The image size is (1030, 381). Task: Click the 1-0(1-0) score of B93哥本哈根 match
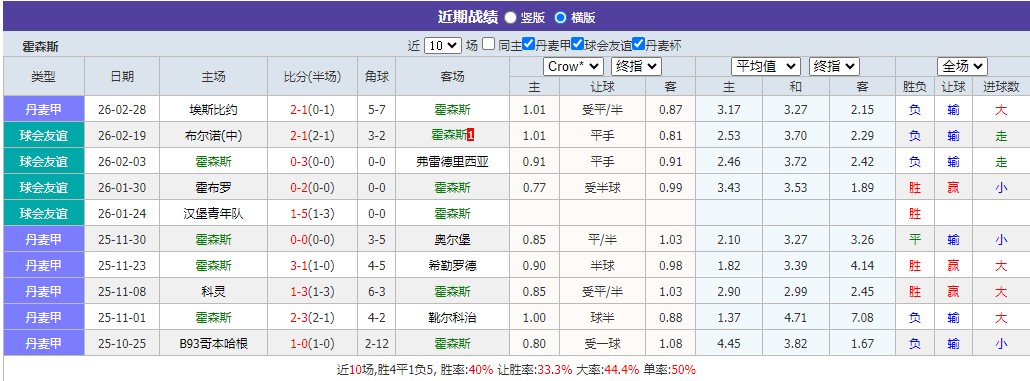[x=313, y=344]
